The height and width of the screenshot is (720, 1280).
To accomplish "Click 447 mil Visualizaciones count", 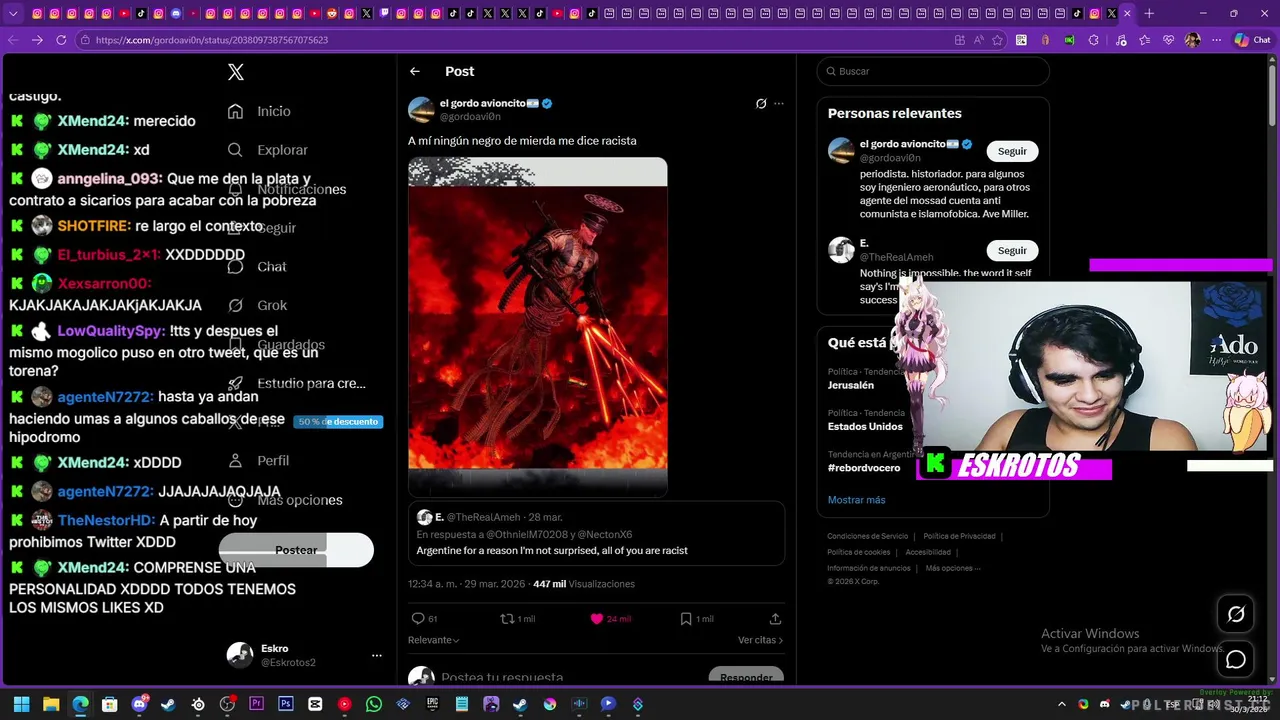I will (584, 584).
